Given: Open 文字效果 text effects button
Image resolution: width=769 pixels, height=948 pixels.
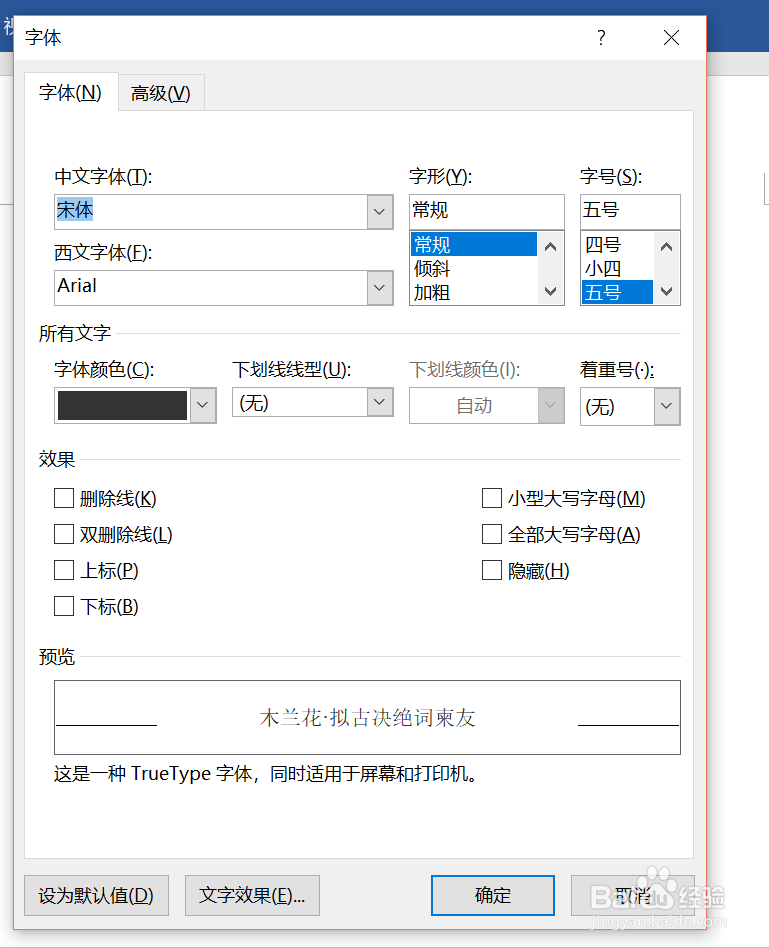Looking at the screenshot, I should point(252,895).
